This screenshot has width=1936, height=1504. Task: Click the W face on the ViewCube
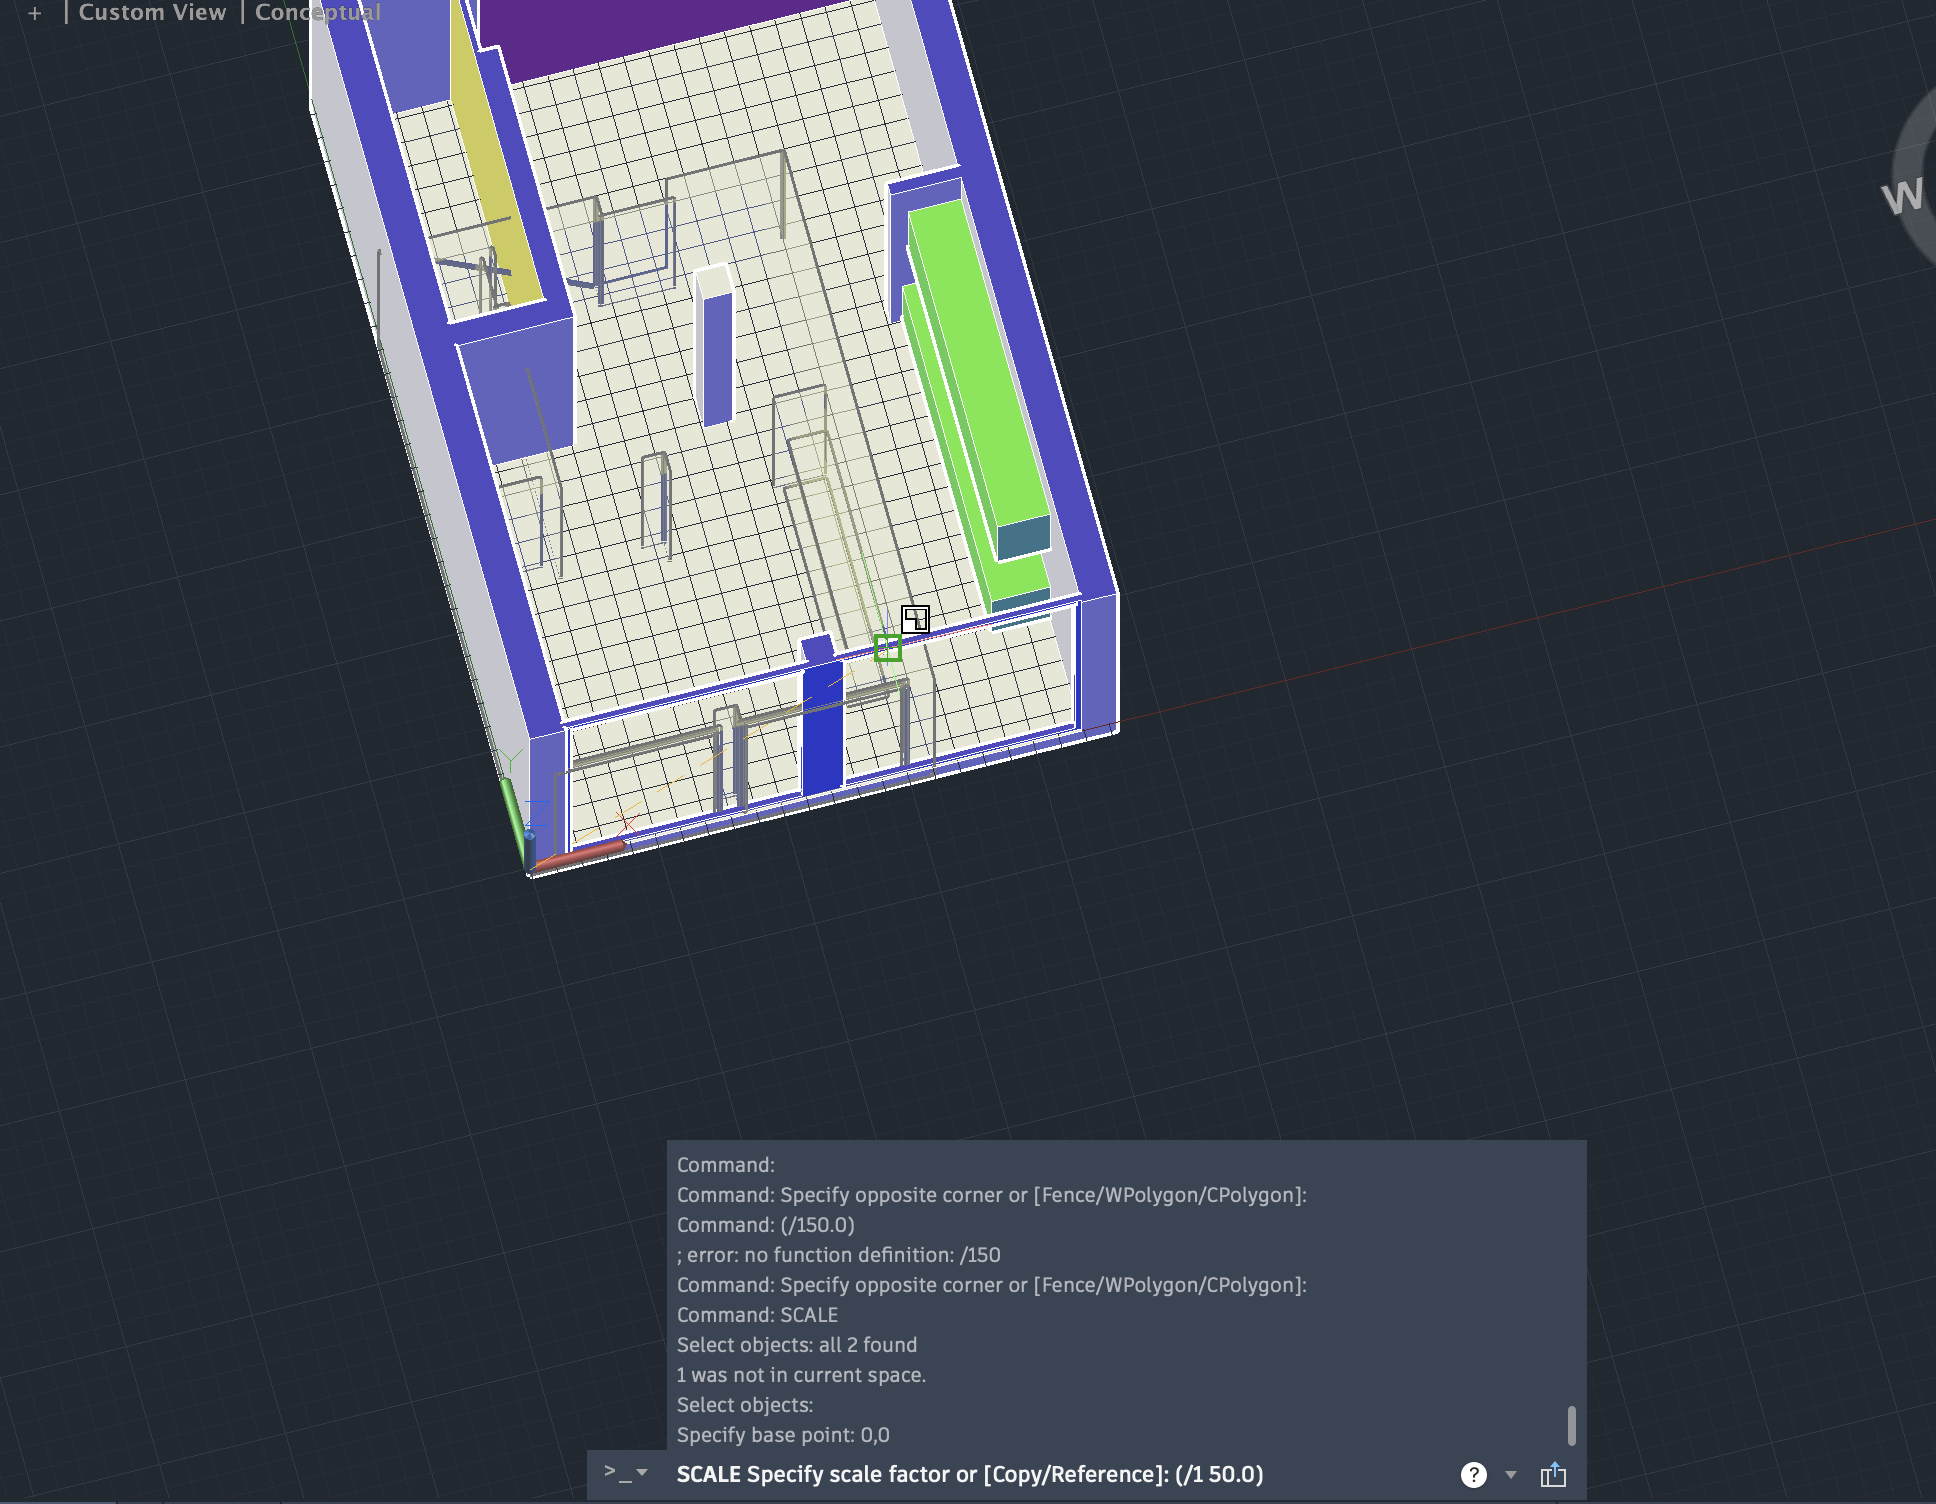click(1903, 196)
